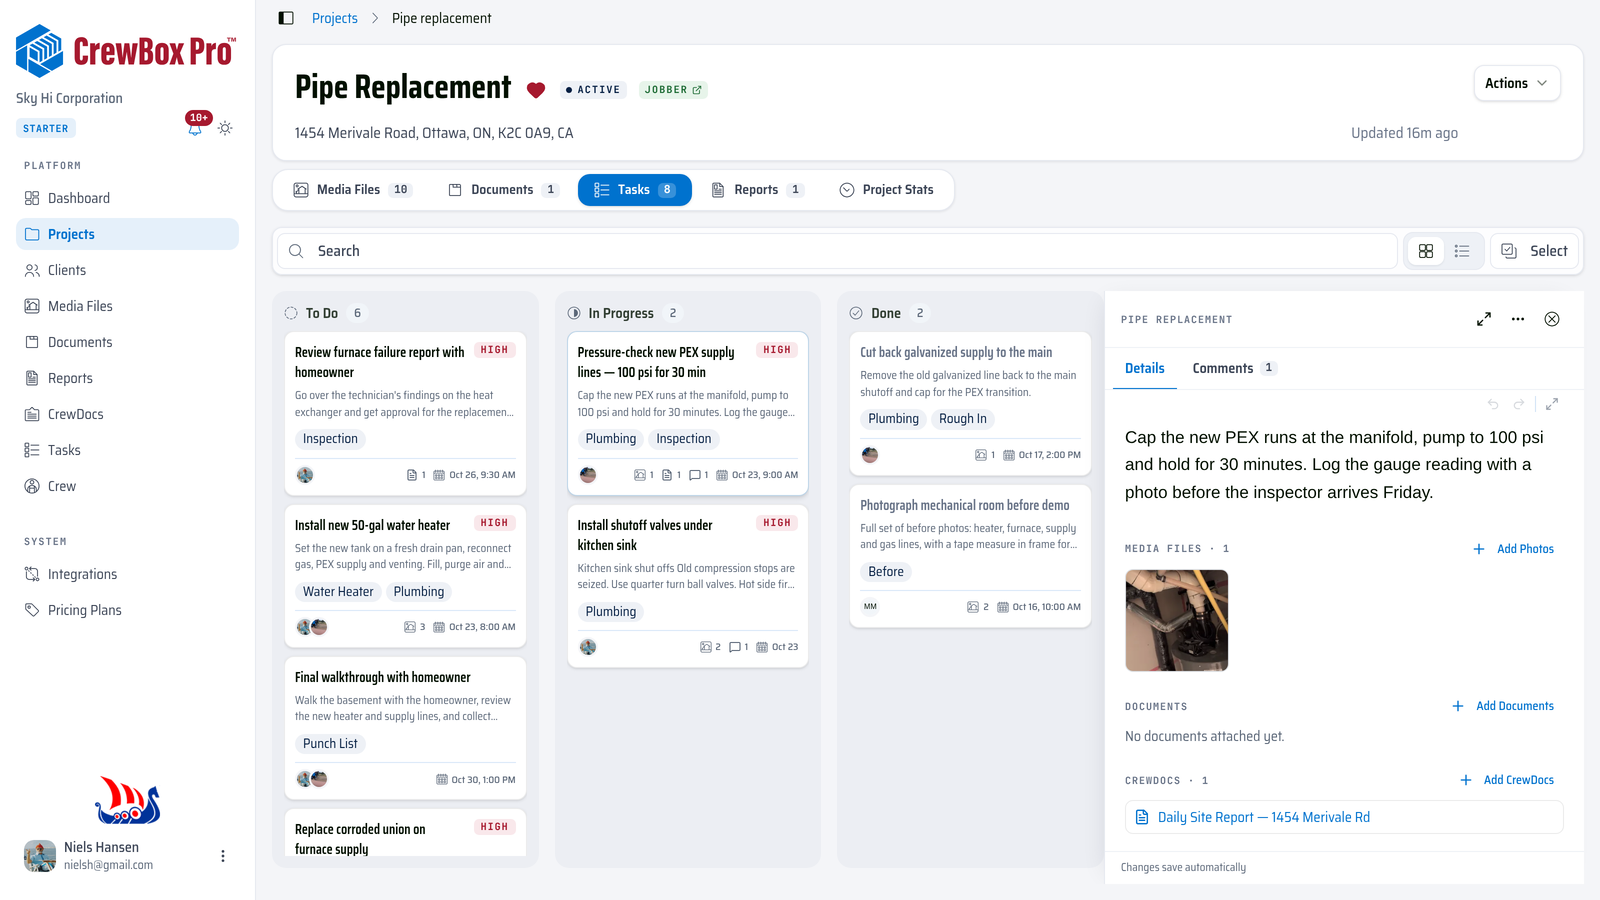Click Inspection tag on Review furnace card
The image size is (1600, 900).
pyautogui.click(x=330, y=439)
